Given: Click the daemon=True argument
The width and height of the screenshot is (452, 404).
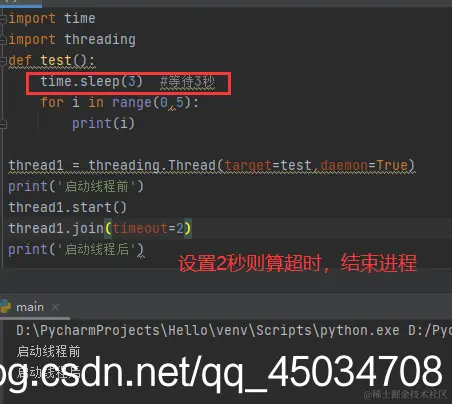Looking at the screenshot, I should (364, 165).
